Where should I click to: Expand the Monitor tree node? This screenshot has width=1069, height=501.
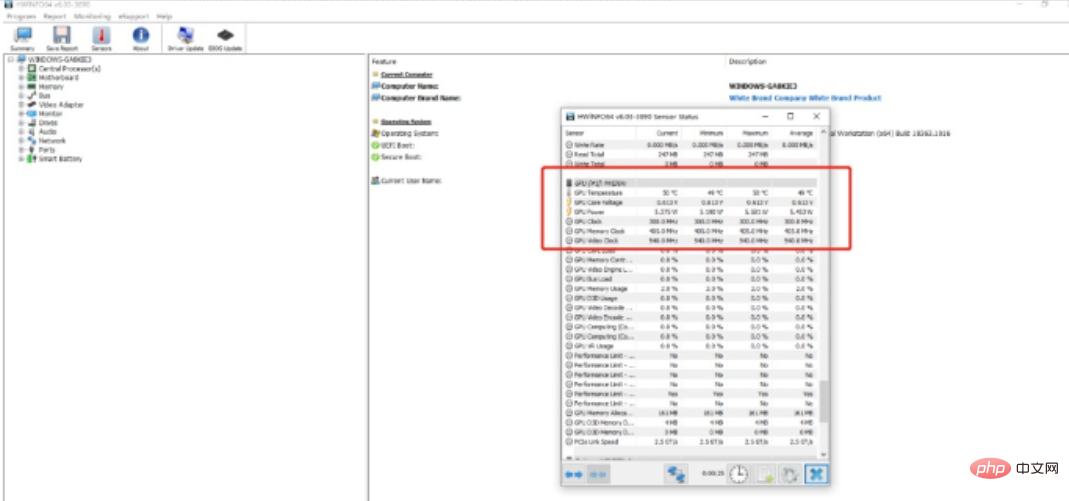21,114
